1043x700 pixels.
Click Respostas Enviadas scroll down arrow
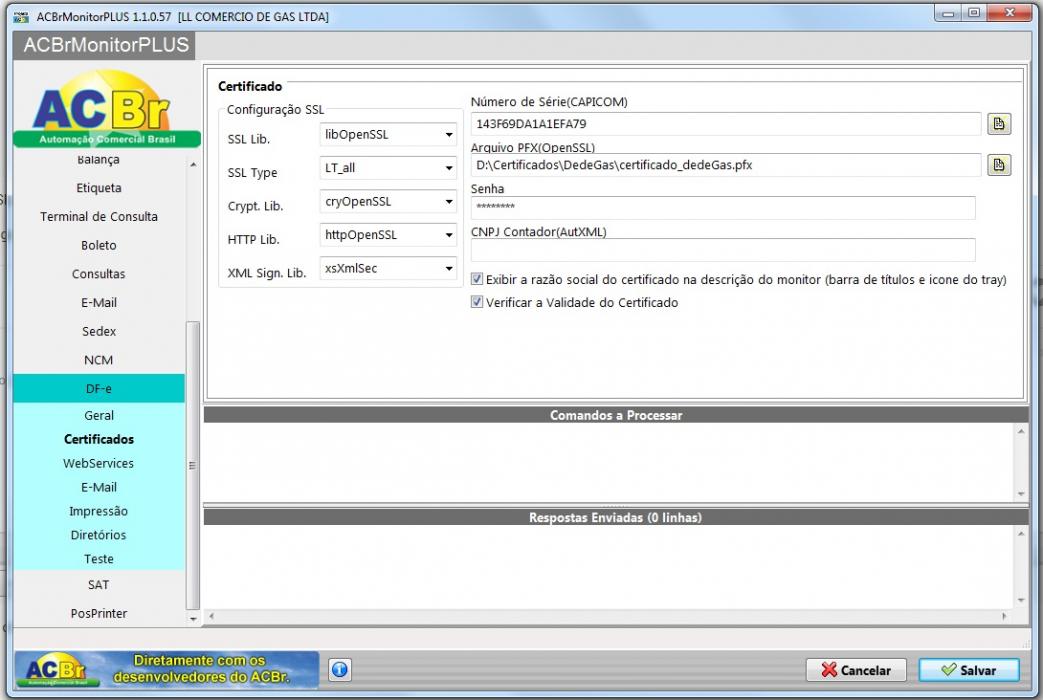1021,600
